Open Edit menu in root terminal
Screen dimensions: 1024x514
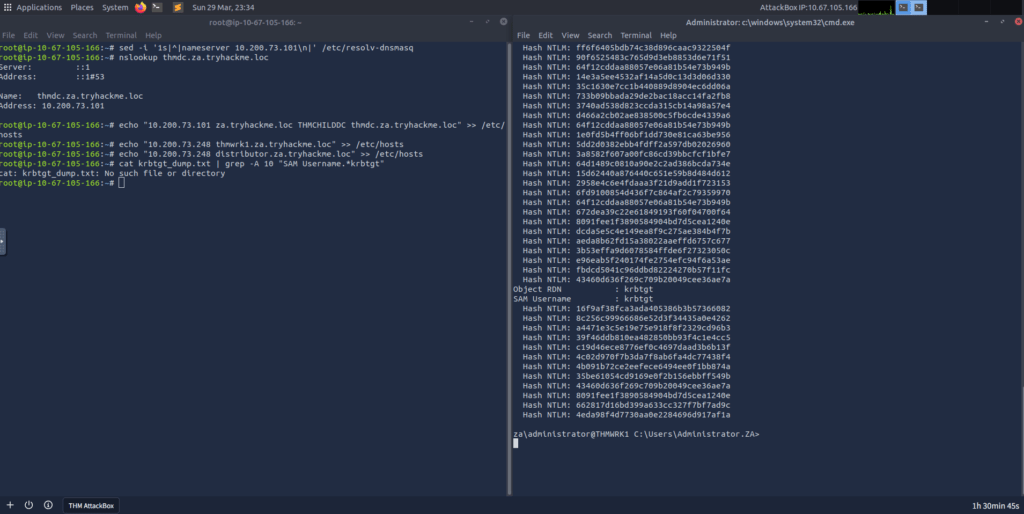[31, 35]
